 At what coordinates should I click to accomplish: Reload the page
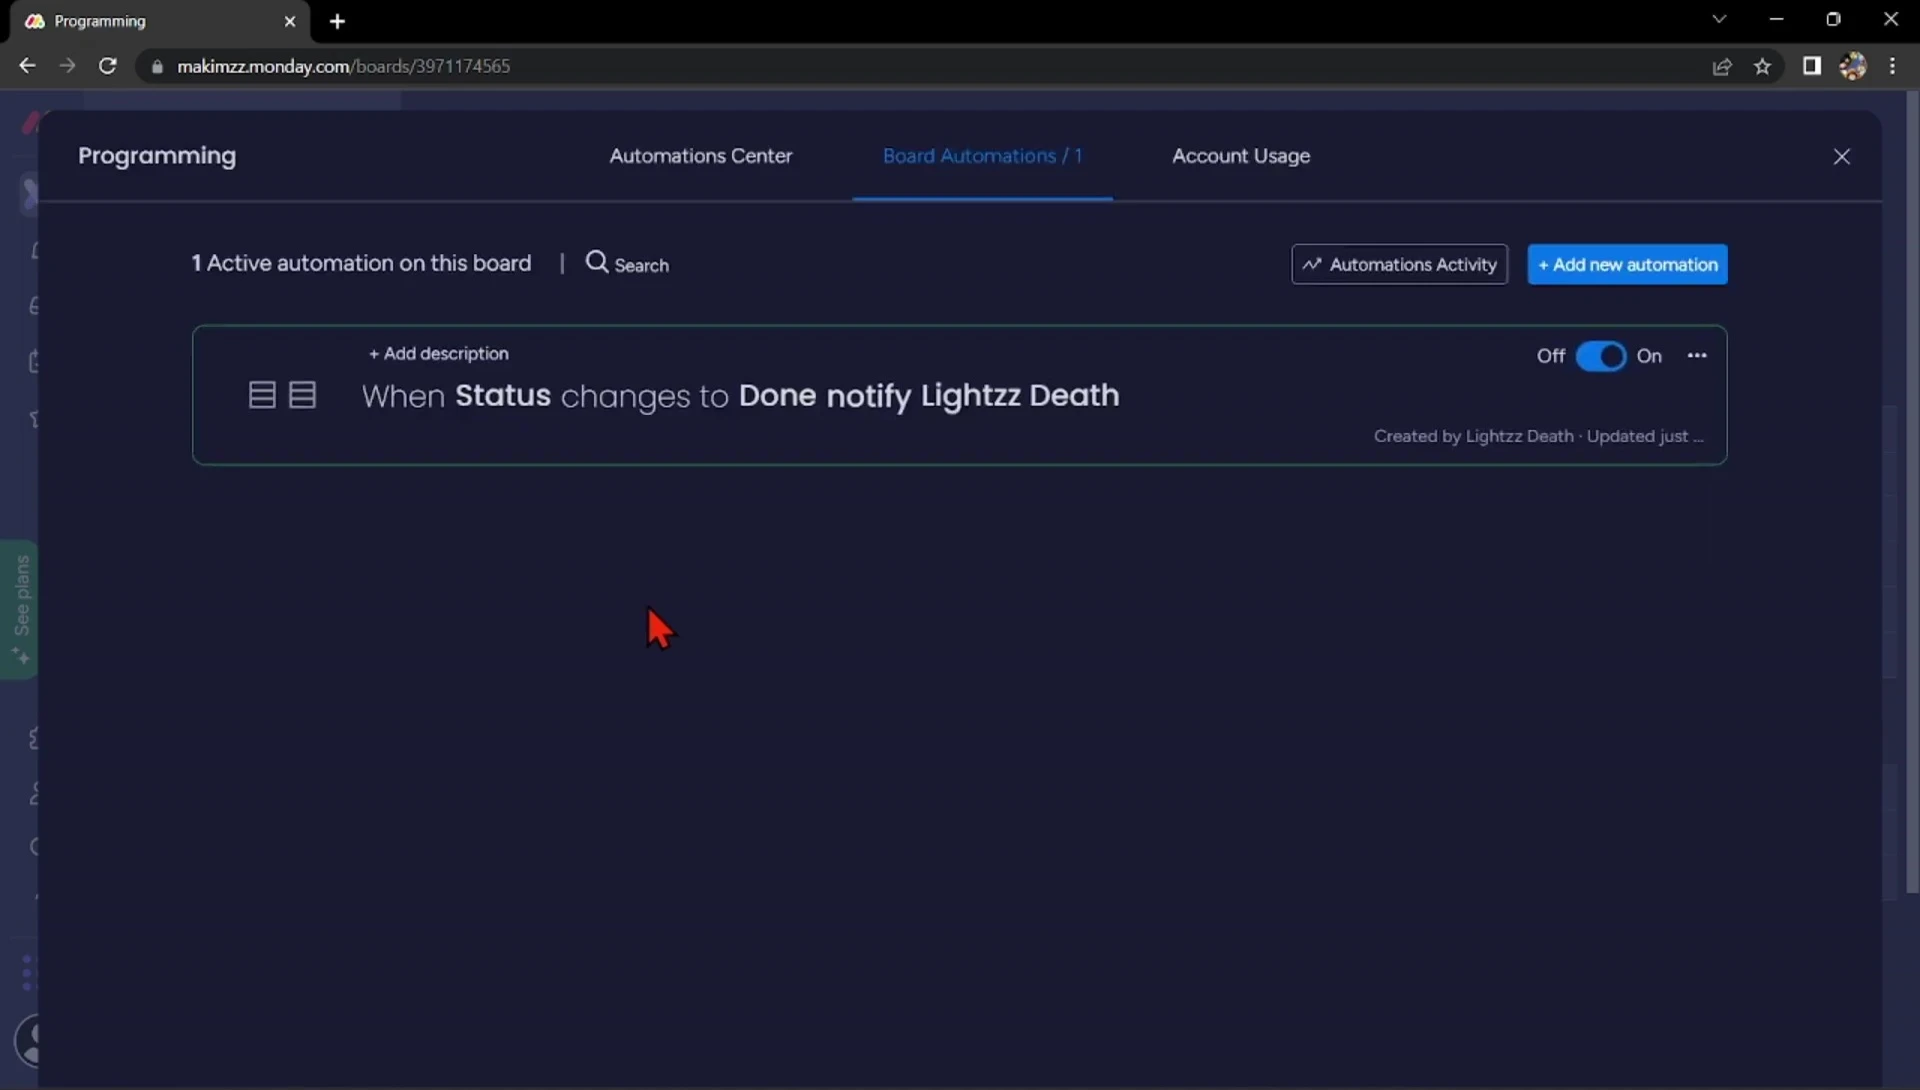[108, 66]
